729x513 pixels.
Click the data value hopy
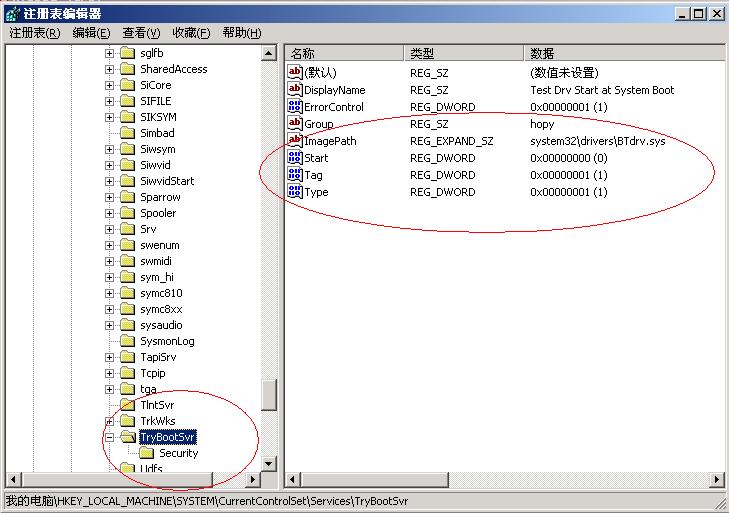tap(542, 124)
